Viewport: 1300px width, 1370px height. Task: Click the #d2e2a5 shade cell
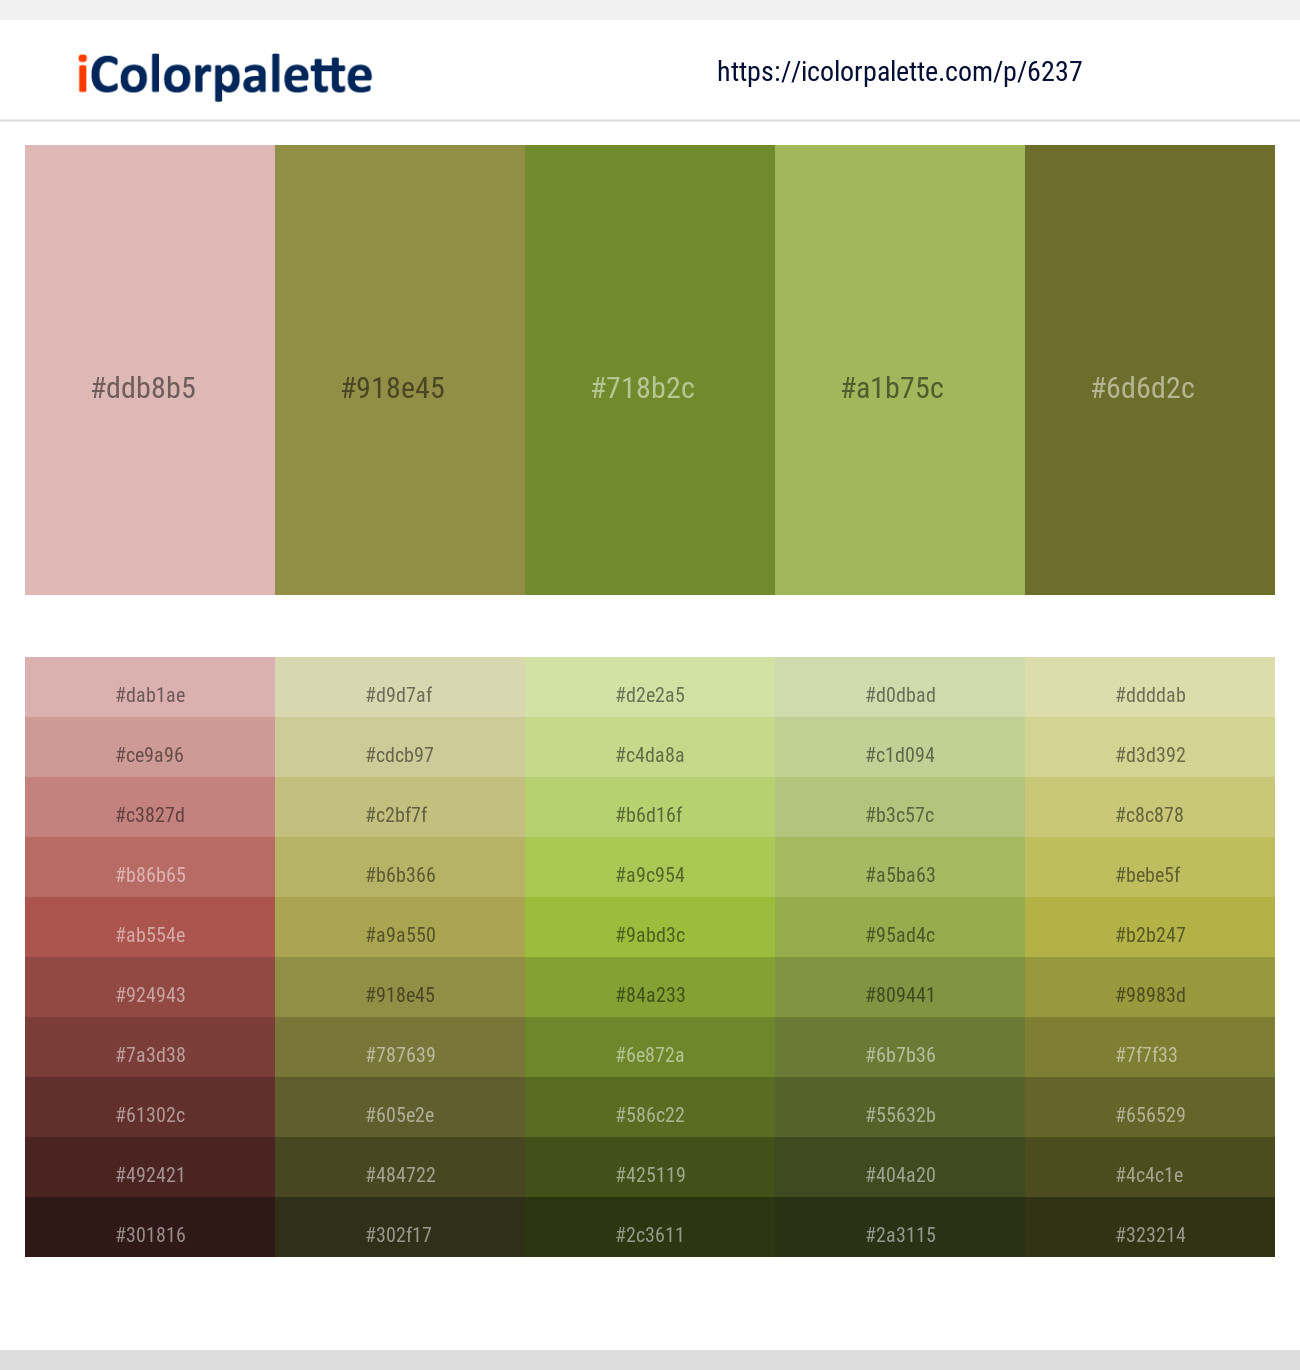648,694
